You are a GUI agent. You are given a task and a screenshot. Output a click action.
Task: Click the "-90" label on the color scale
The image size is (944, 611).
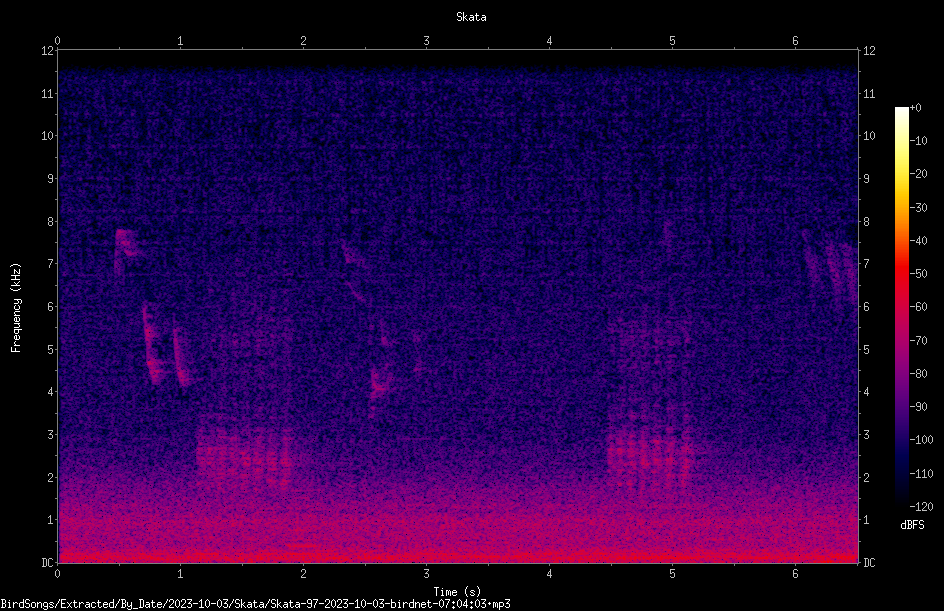pos(918,407)
